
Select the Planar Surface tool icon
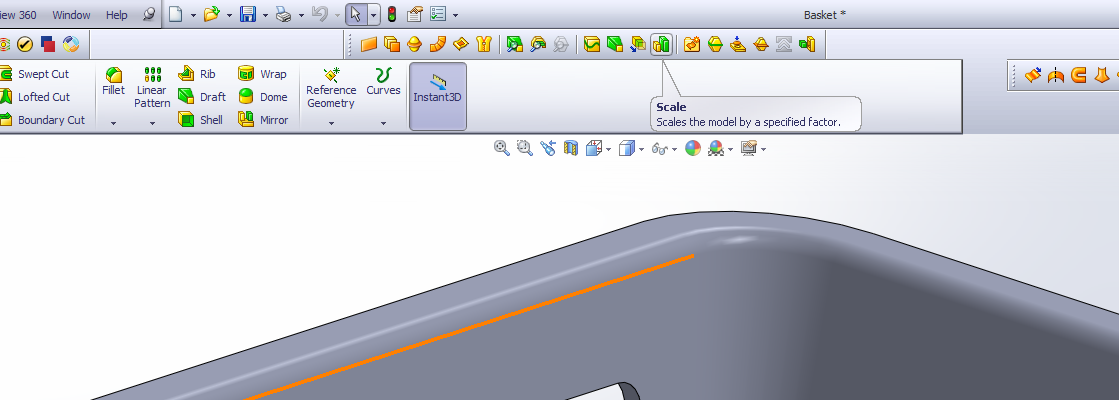click(x=368, y=45)
